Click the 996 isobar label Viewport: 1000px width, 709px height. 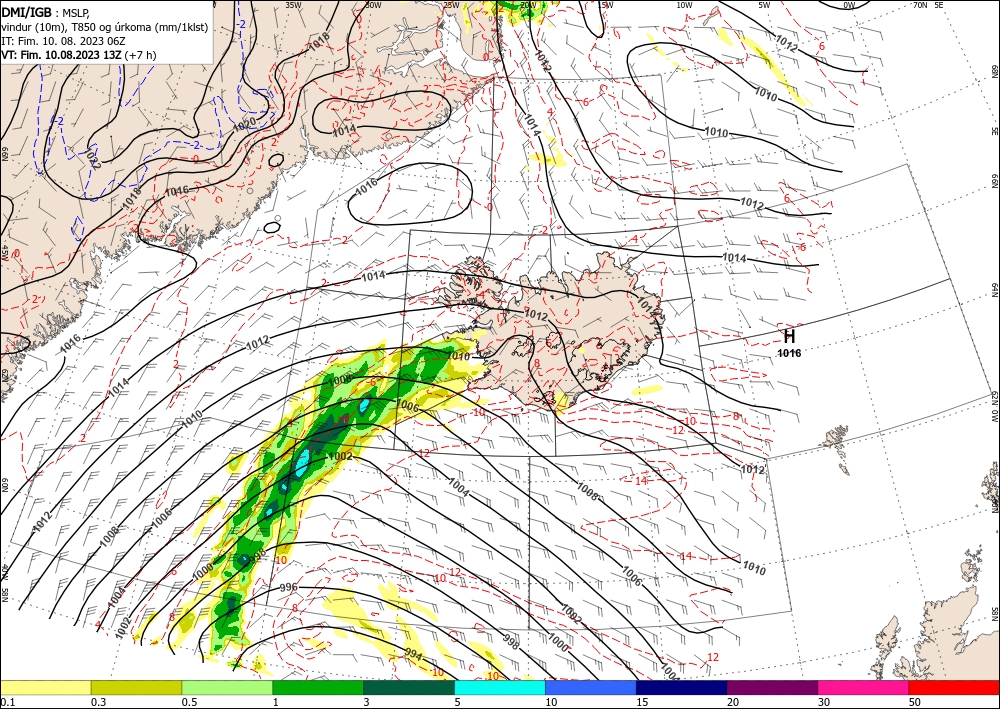[x=289, y=587]
